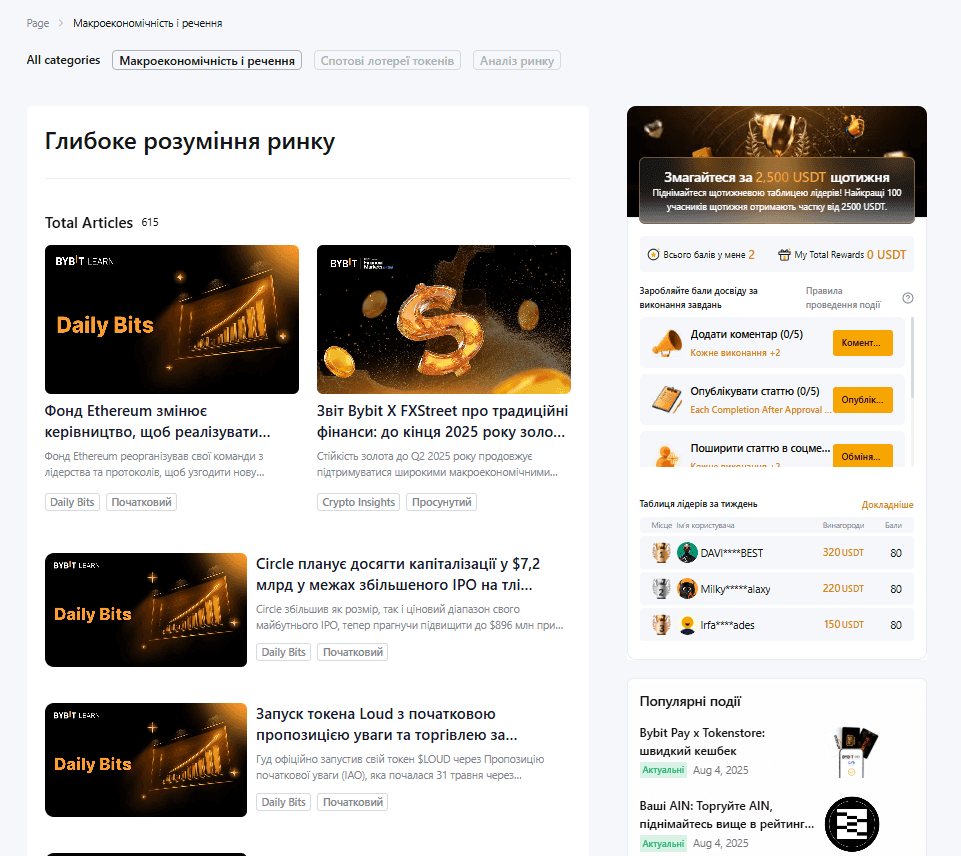Click the 320 USDT reward value

[x=843, y=553]
